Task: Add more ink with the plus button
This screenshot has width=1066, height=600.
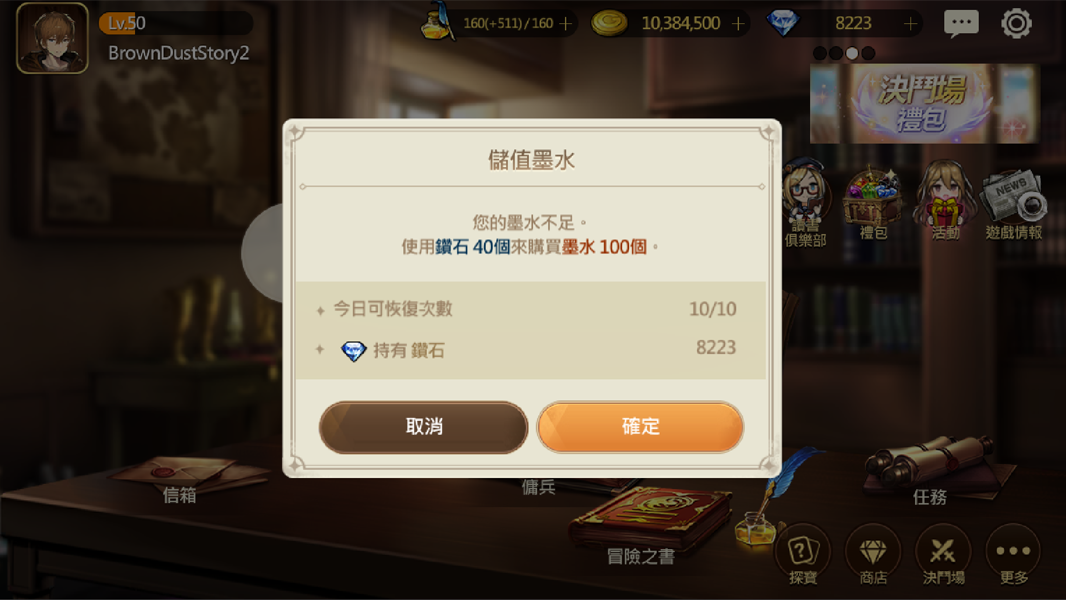Action: (x=566, y=24)
